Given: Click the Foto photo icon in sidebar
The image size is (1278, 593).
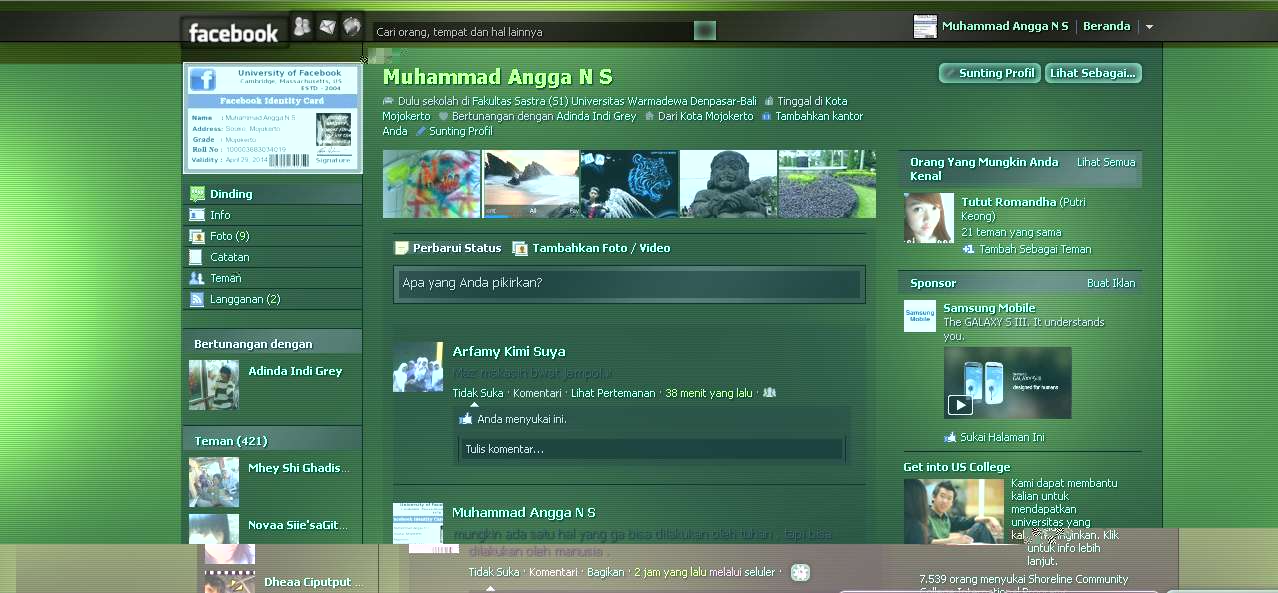Looking at the screenshot, I should (197, 236).
